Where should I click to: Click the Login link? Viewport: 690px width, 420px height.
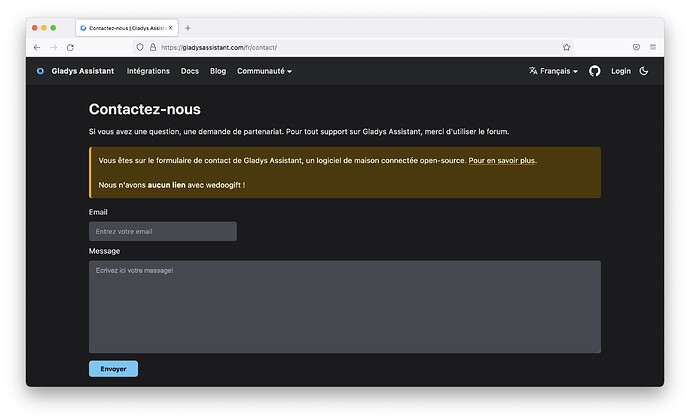click(620, 71)
